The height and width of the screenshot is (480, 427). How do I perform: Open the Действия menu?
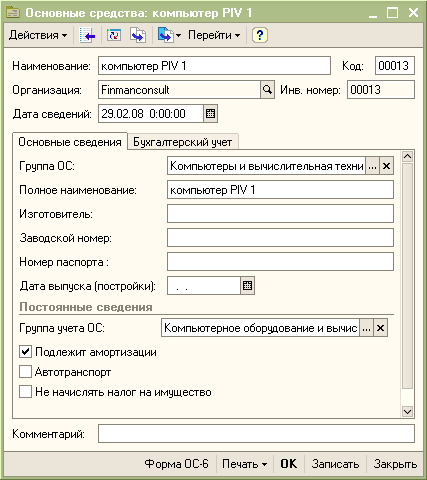coord(38,35)
